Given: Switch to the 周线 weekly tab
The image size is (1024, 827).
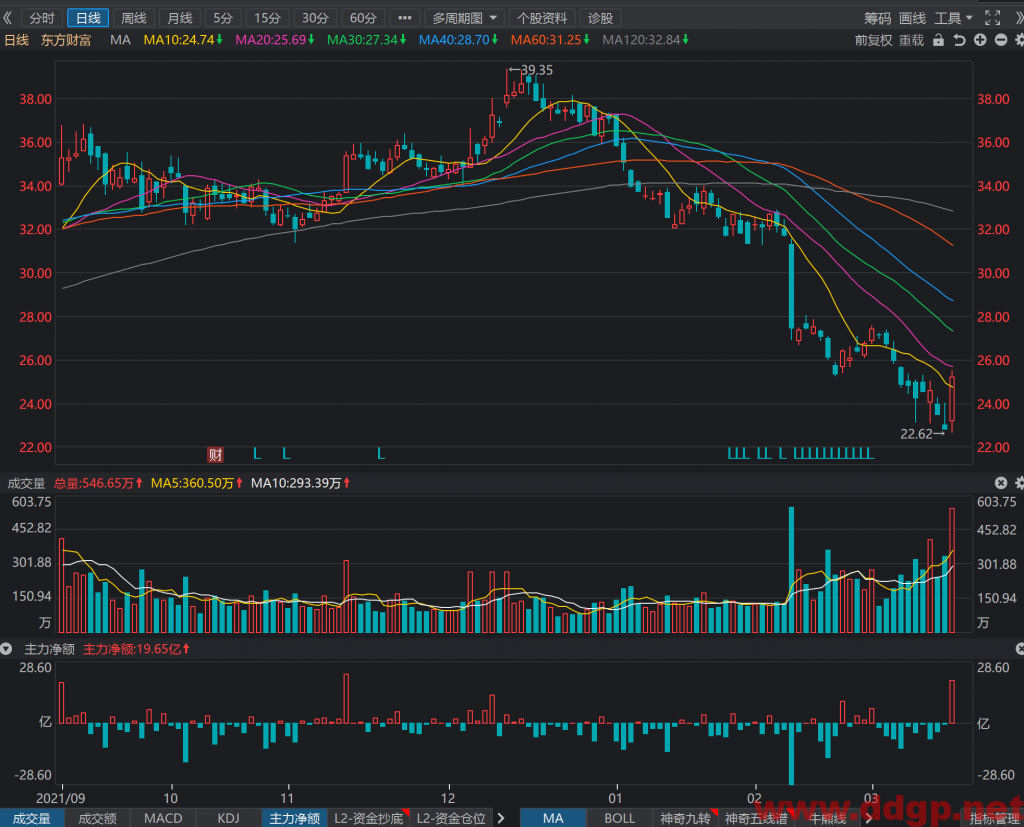Looking at the screenshot, I should click(x=134, y=18).
